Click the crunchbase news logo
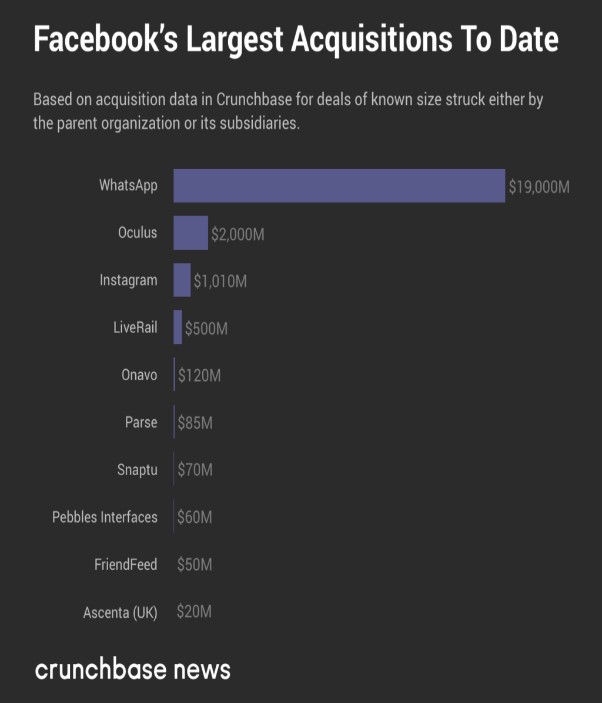The height and width of the screenshot is (703, 602). point(132,669)
